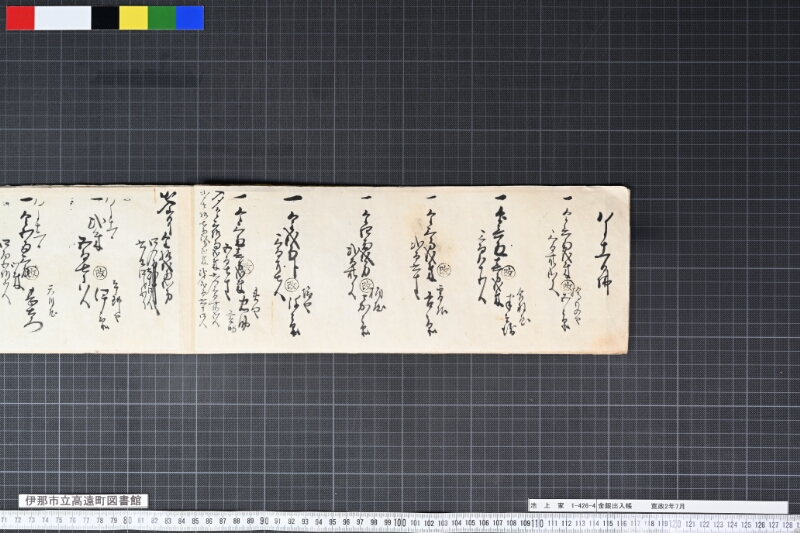Screen dimensions: 800x533
Task: Click the large heading column at the document's right edge
Action: point(604,252)
